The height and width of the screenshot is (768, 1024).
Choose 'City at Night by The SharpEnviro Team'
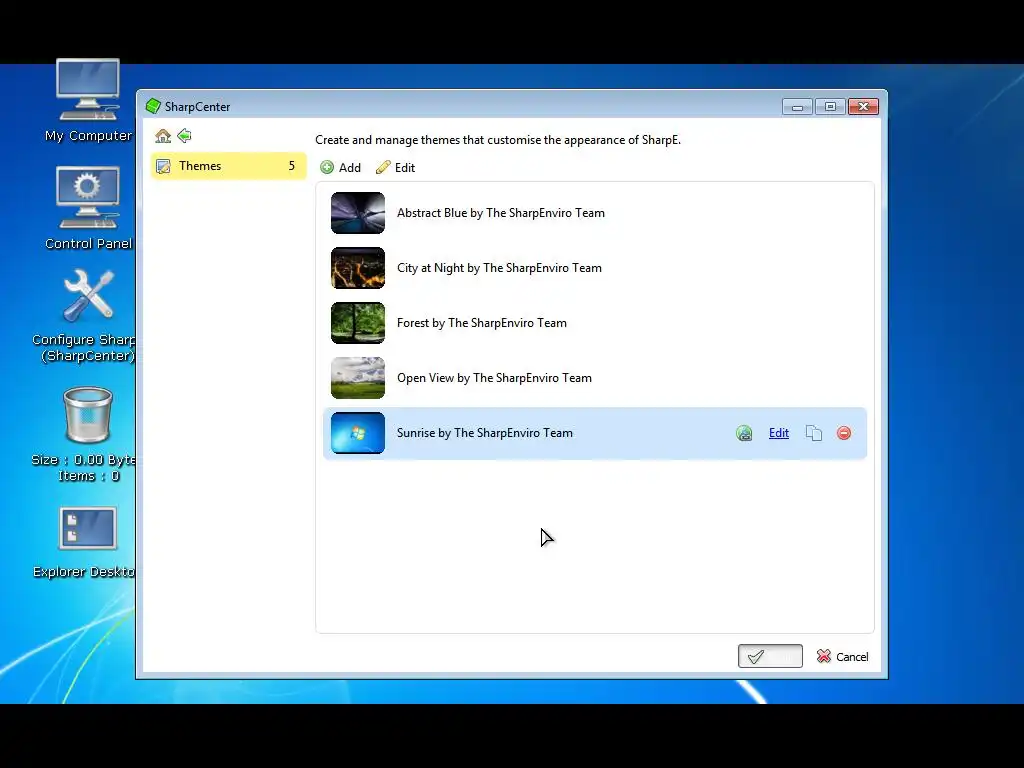(x=594, y=268)
